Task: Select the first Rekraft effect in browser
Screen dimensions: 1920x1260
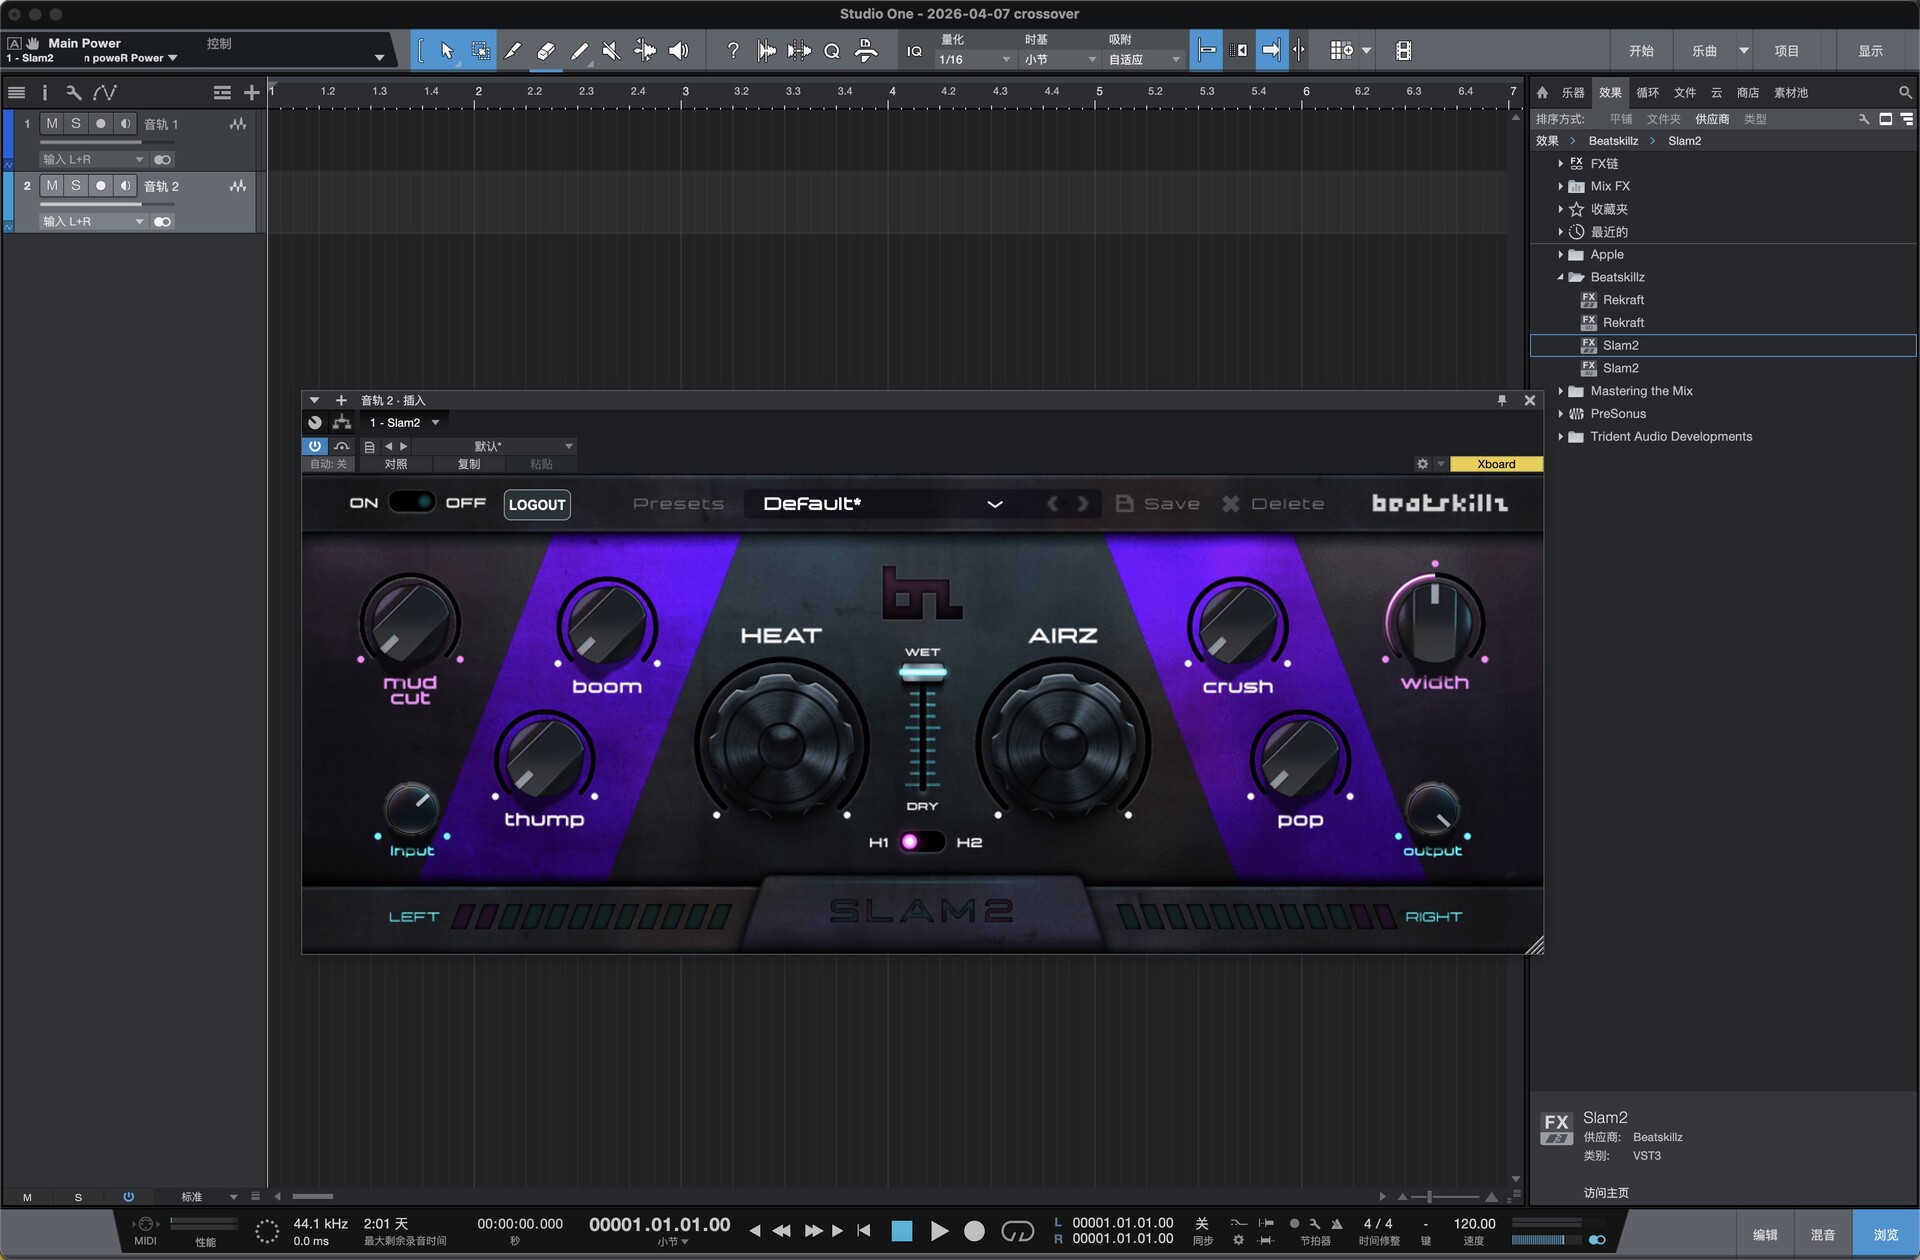Action: (x=1723, y=300)
